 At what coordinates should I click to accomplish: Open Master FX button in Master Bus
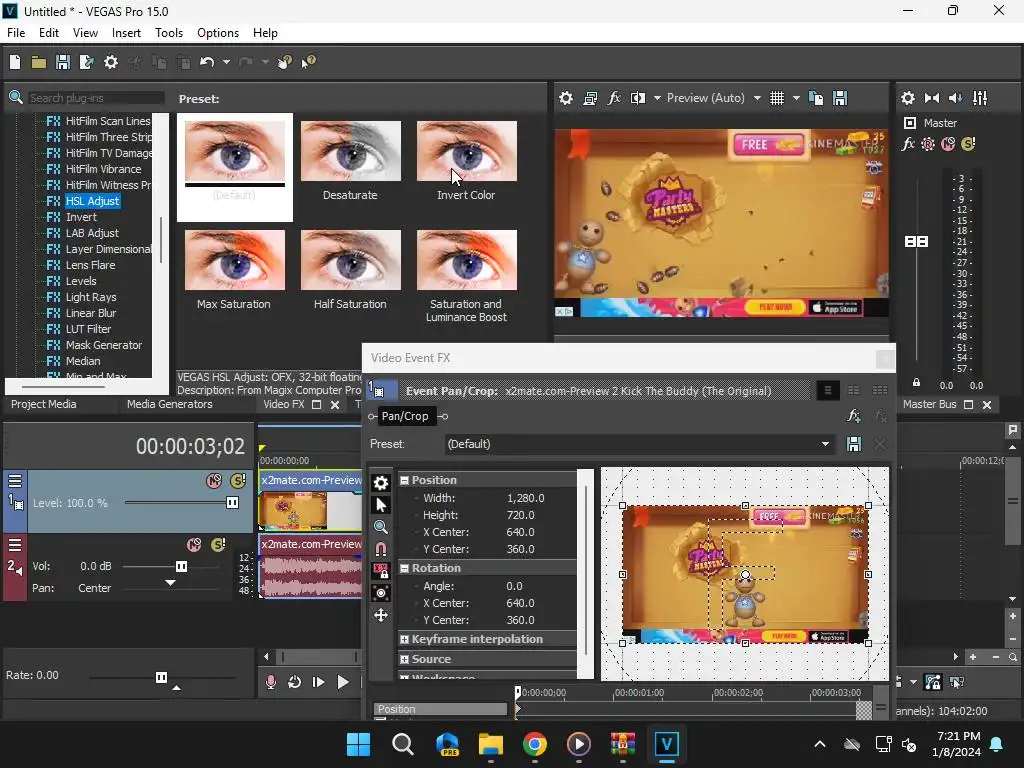tap(908, 144)
